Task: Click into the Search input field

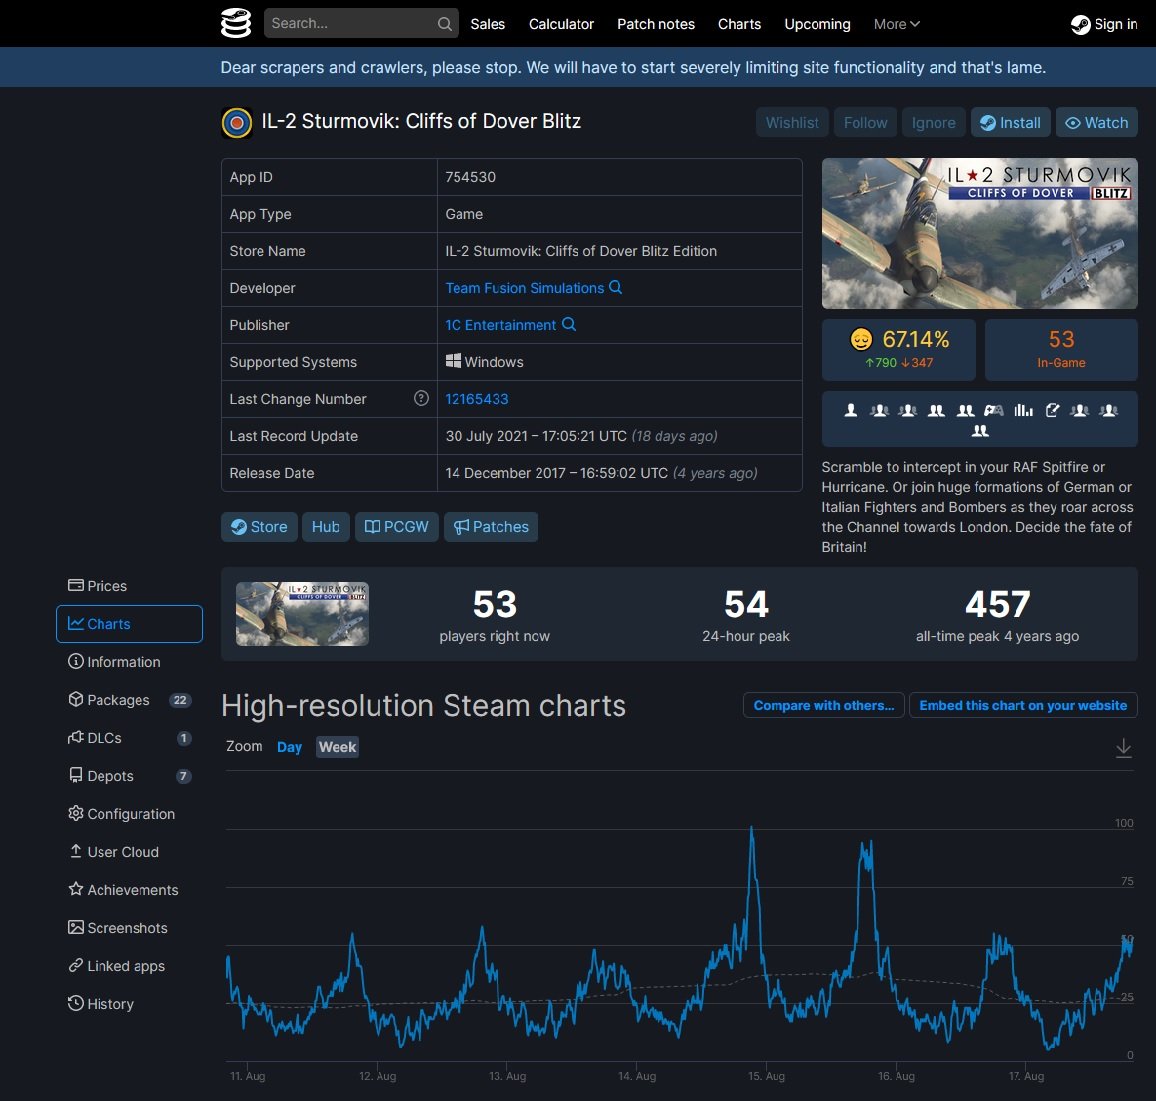Action: point(350,24)
